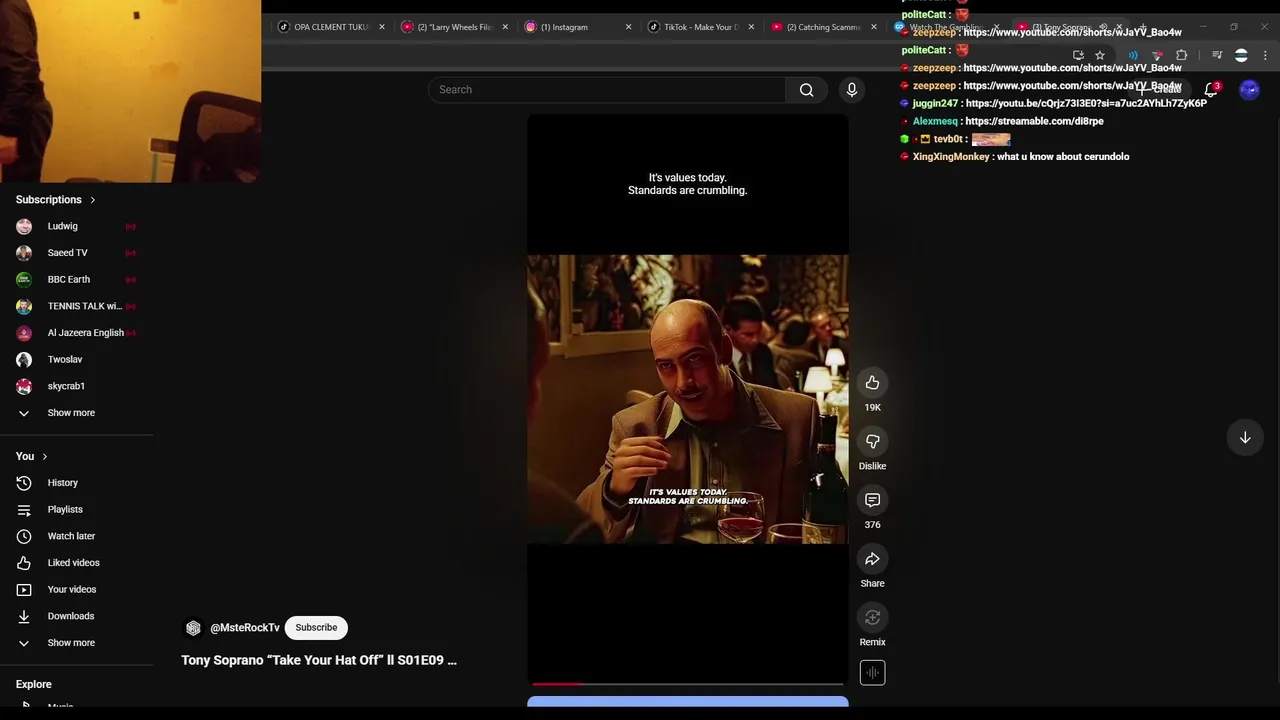Switch to the OPA CLEMENT TUKUR TikTok tab
The height and width of the screenshot is (720, 1280).
[330, 27]
